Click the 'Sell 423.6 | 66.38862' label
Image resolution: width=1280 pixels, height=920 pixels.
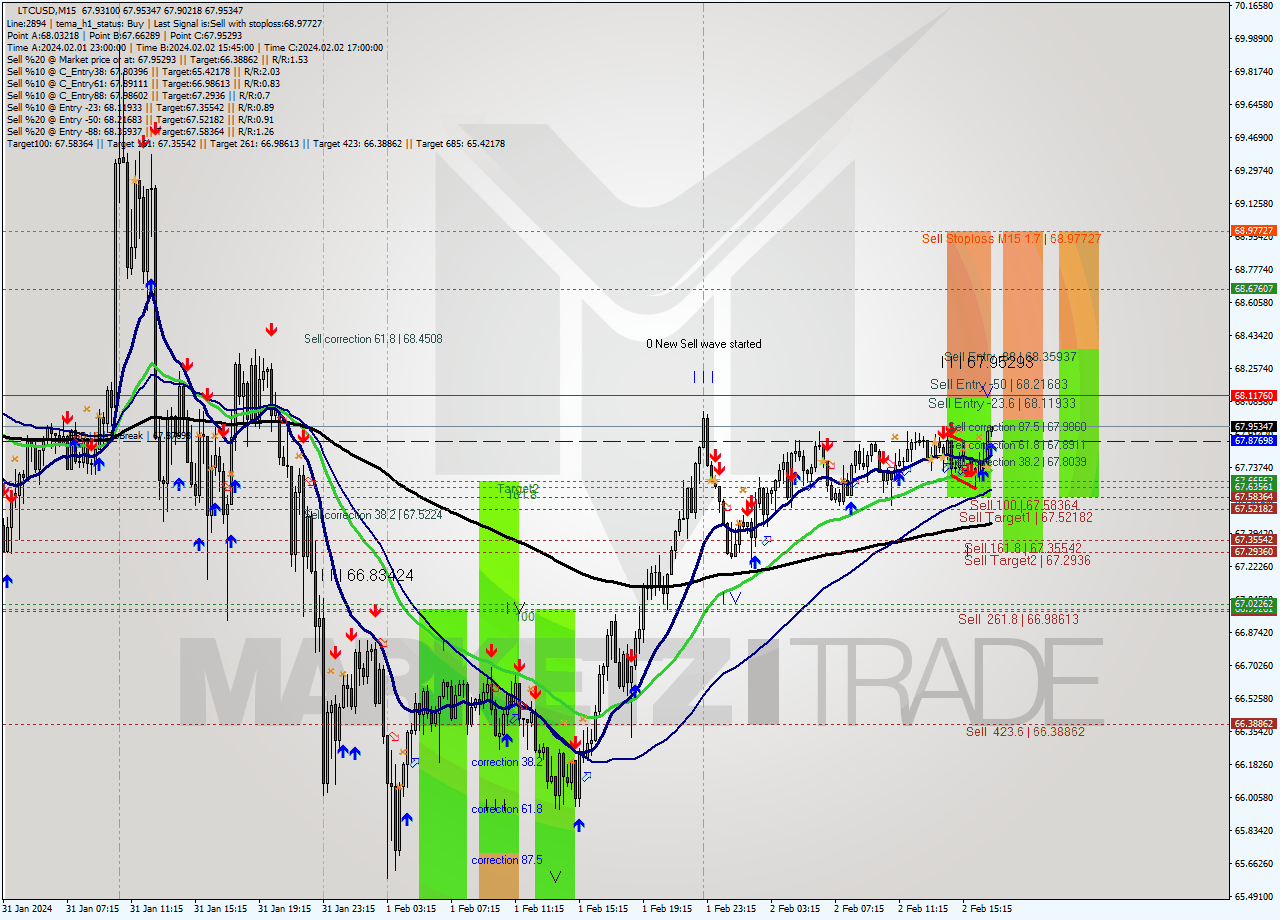pos(1025,732)
